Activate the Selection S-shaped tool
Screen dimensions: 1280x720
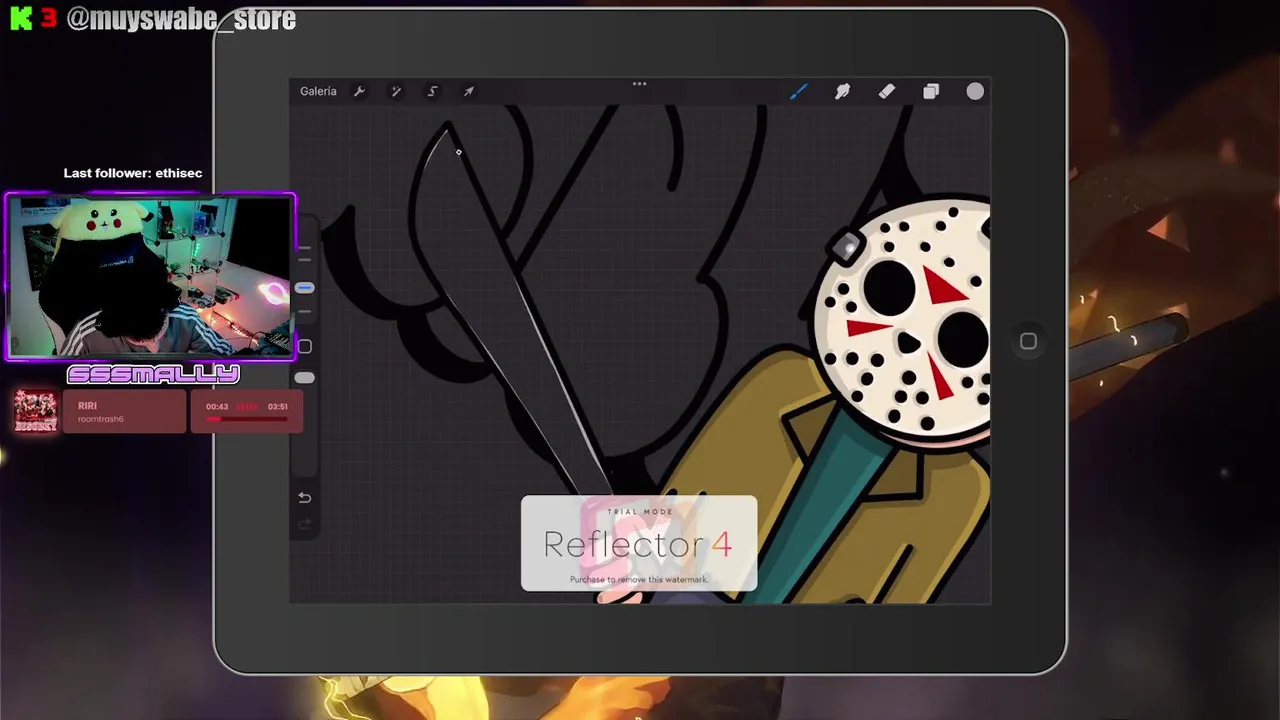(432, 91)
